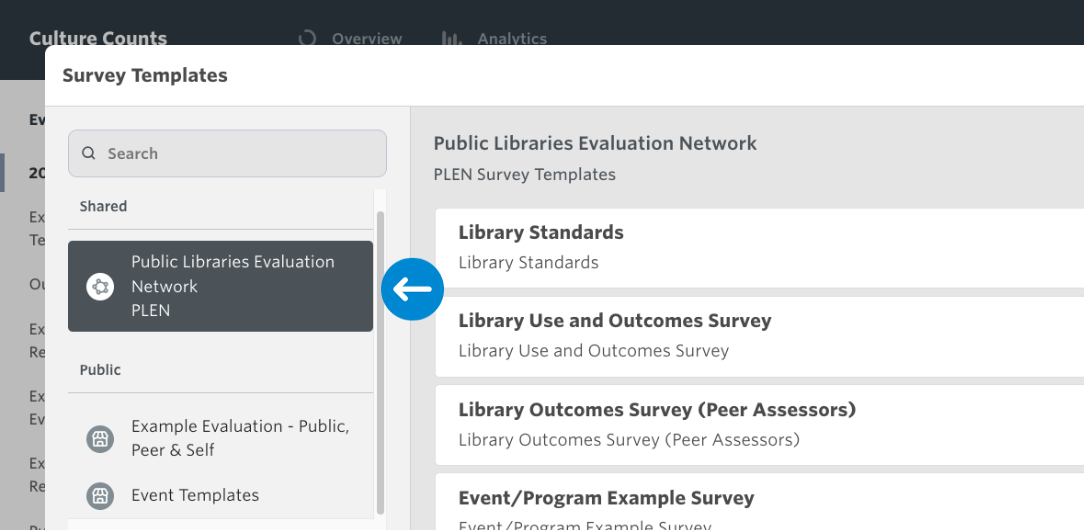The image size is (1084, 530).
Task: Select Public Libraries Evaluation Network category
Action: 232,286
